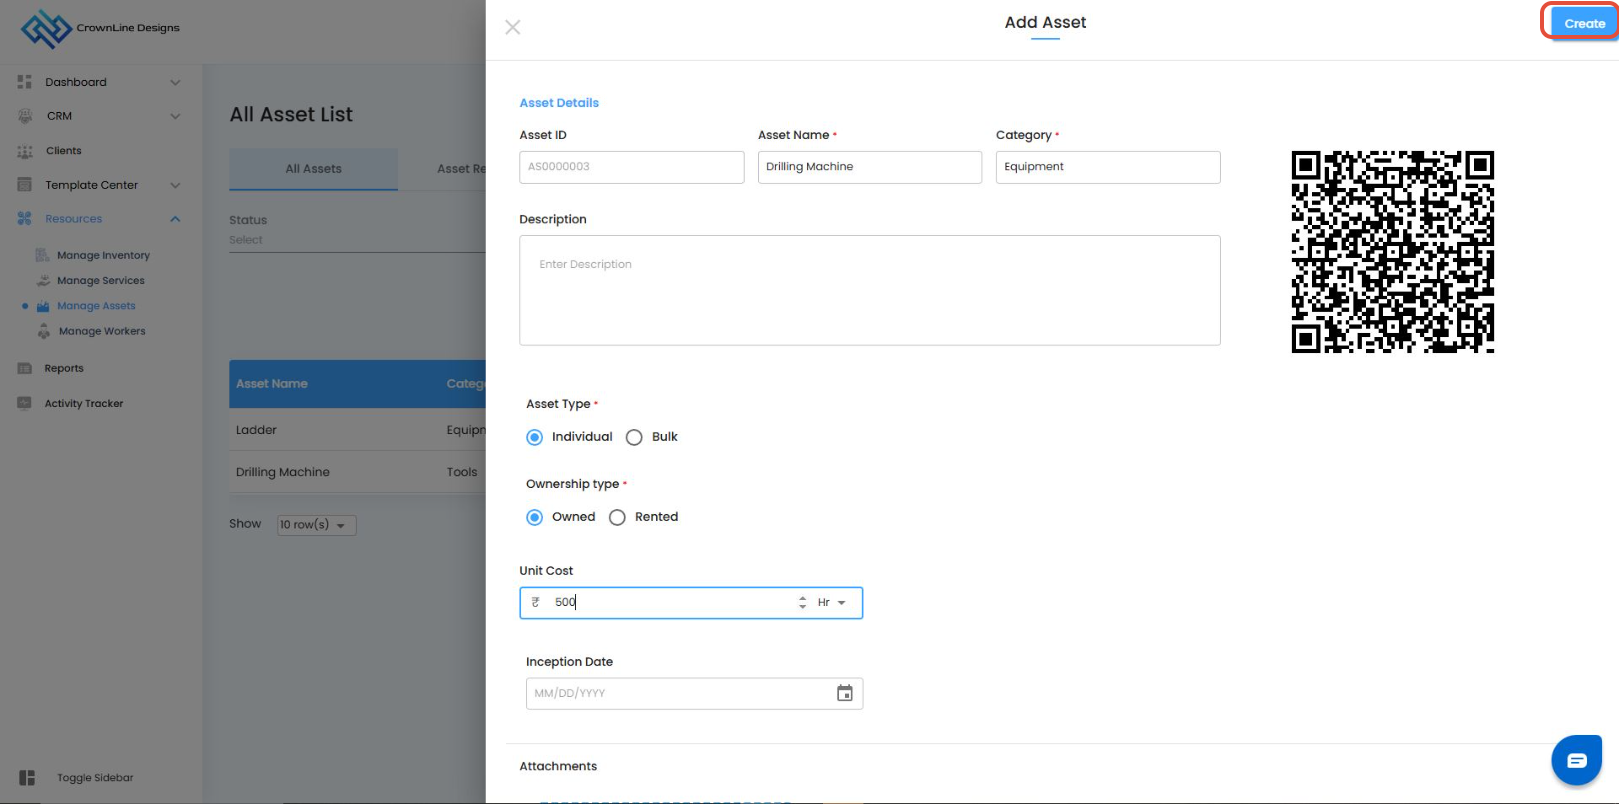Open Manage Workers in sidebar
Viewport: 1619px width, 804px height.
(x=101, y=331)
